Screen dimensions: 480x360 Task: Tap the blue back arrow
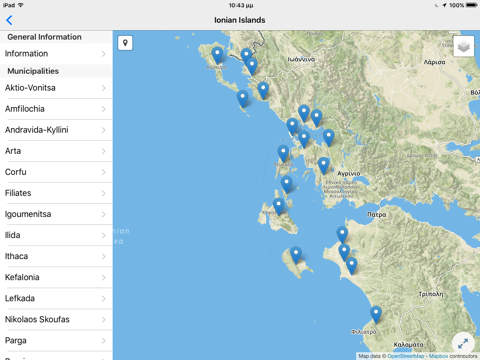click(x=9, y=20)
